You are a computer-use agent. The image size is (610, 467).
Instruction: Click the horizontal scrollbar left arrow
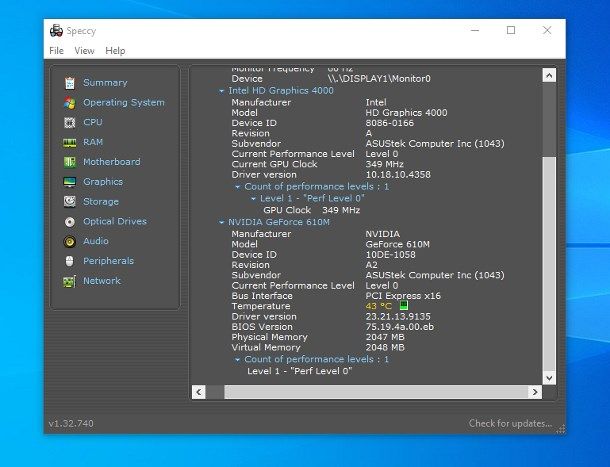tap(199, 392)
